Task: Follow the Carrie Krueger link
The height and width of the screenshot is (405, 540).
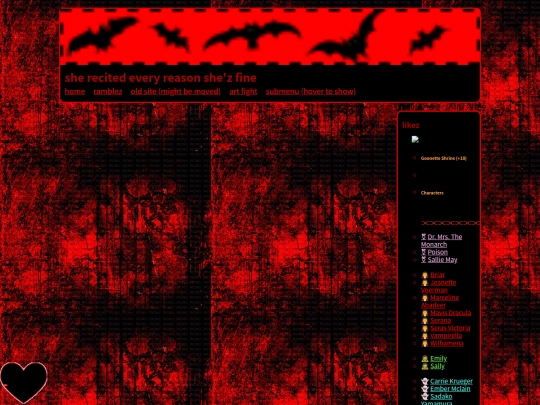Action: 451,381
